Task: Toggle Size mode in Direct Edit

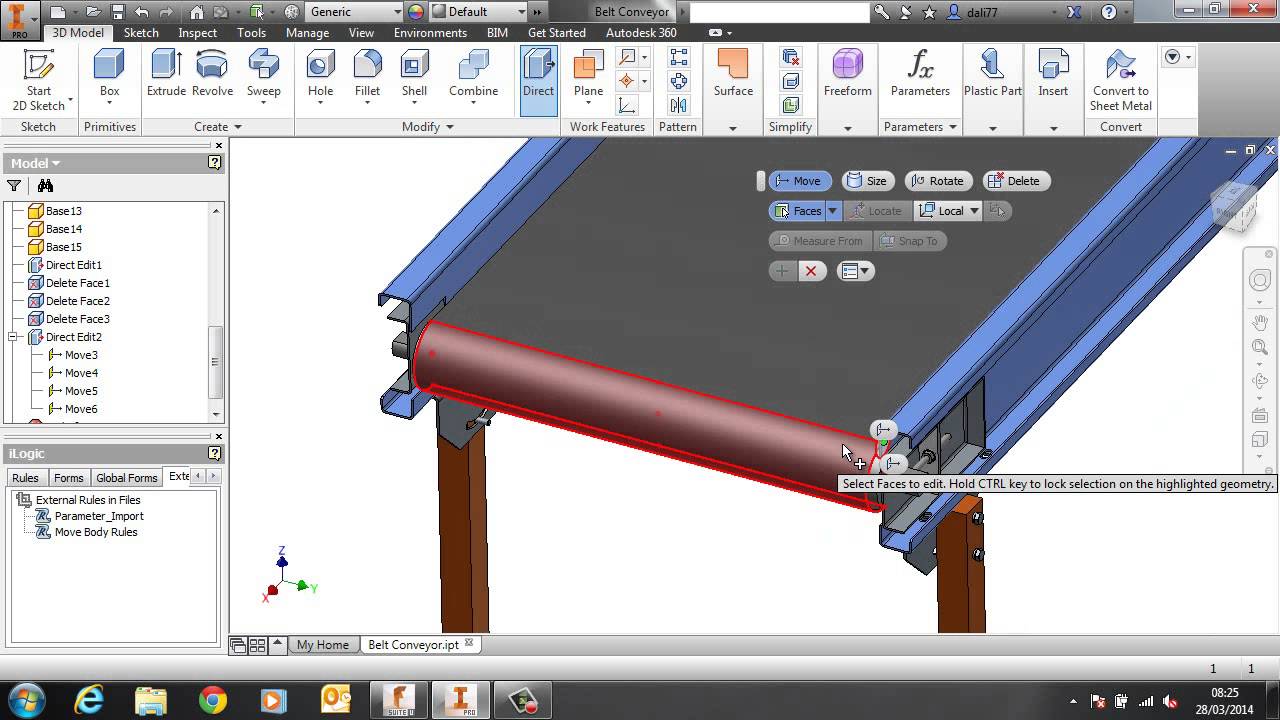Action: click(867, 181)
